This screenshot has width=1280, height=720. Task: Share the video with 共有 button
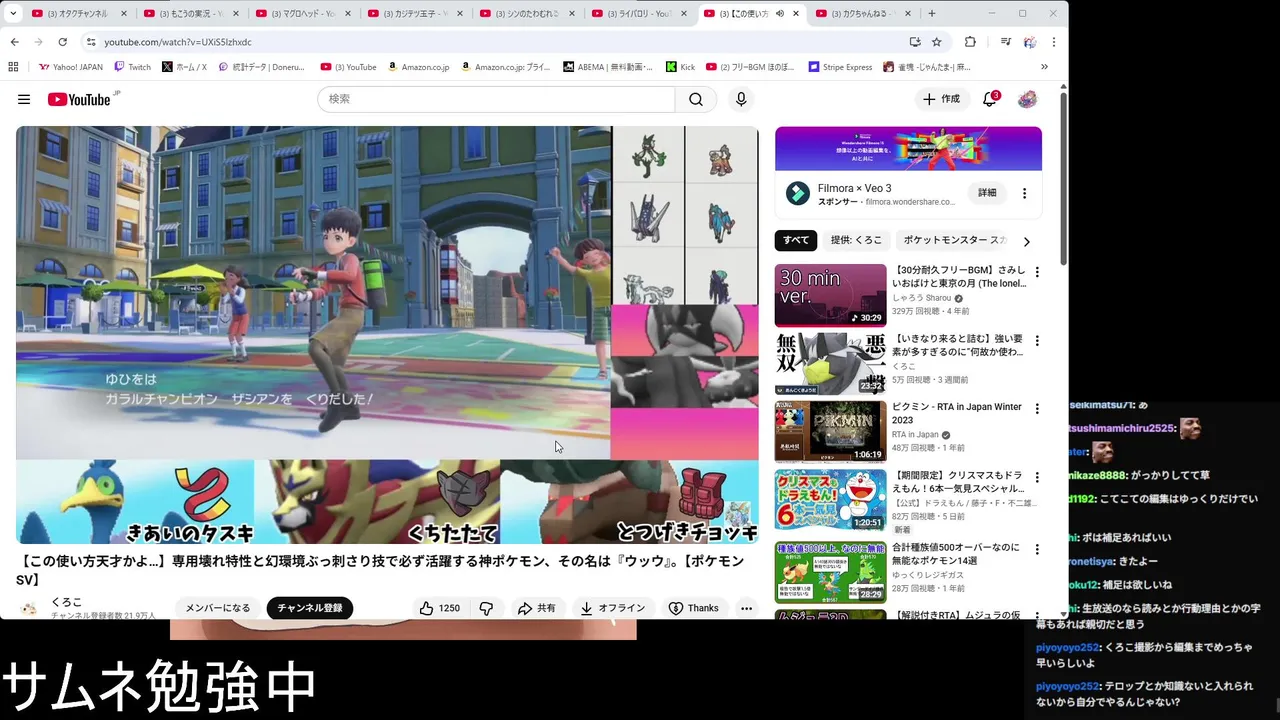537,608
